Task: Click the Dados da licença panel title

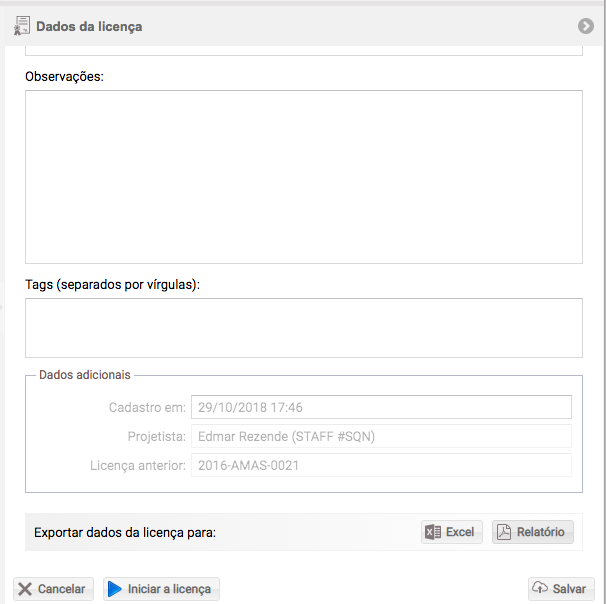Action: coord(89,26)
